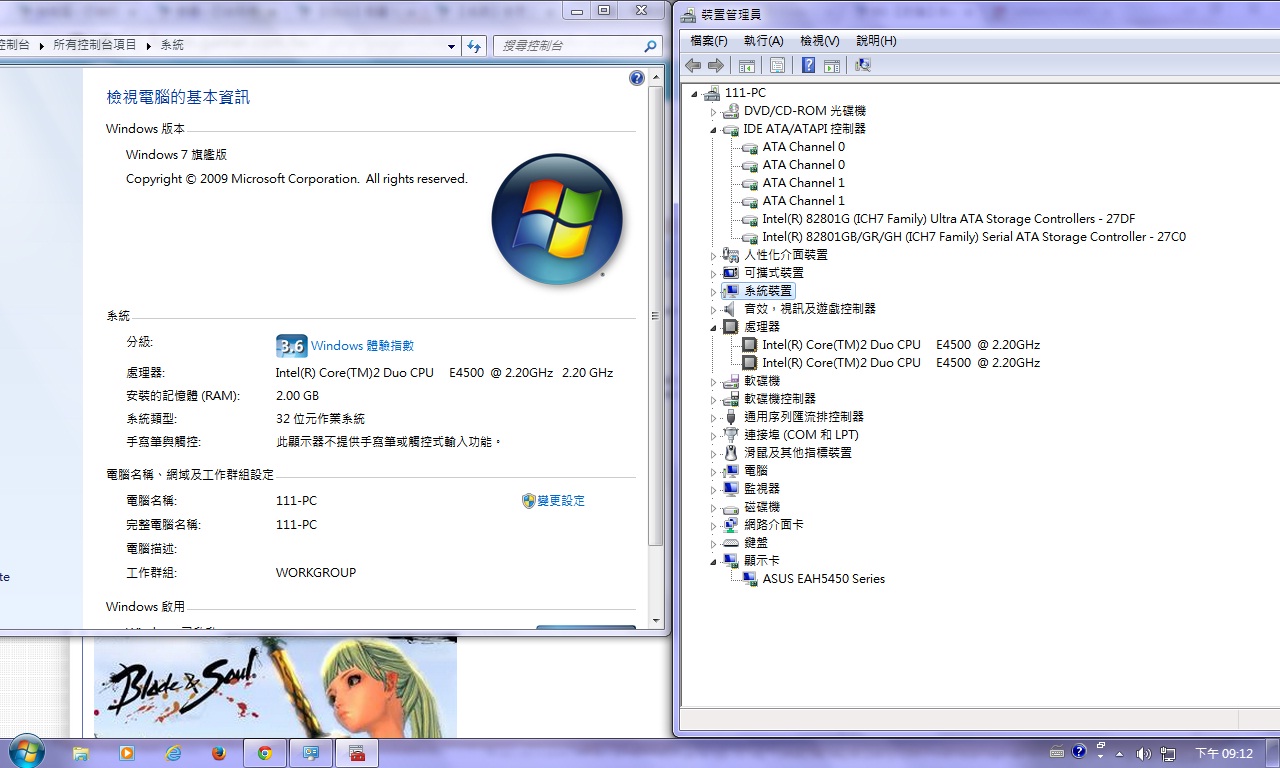Click the 所有控制台項目 breadcrumb

point(94,46)
